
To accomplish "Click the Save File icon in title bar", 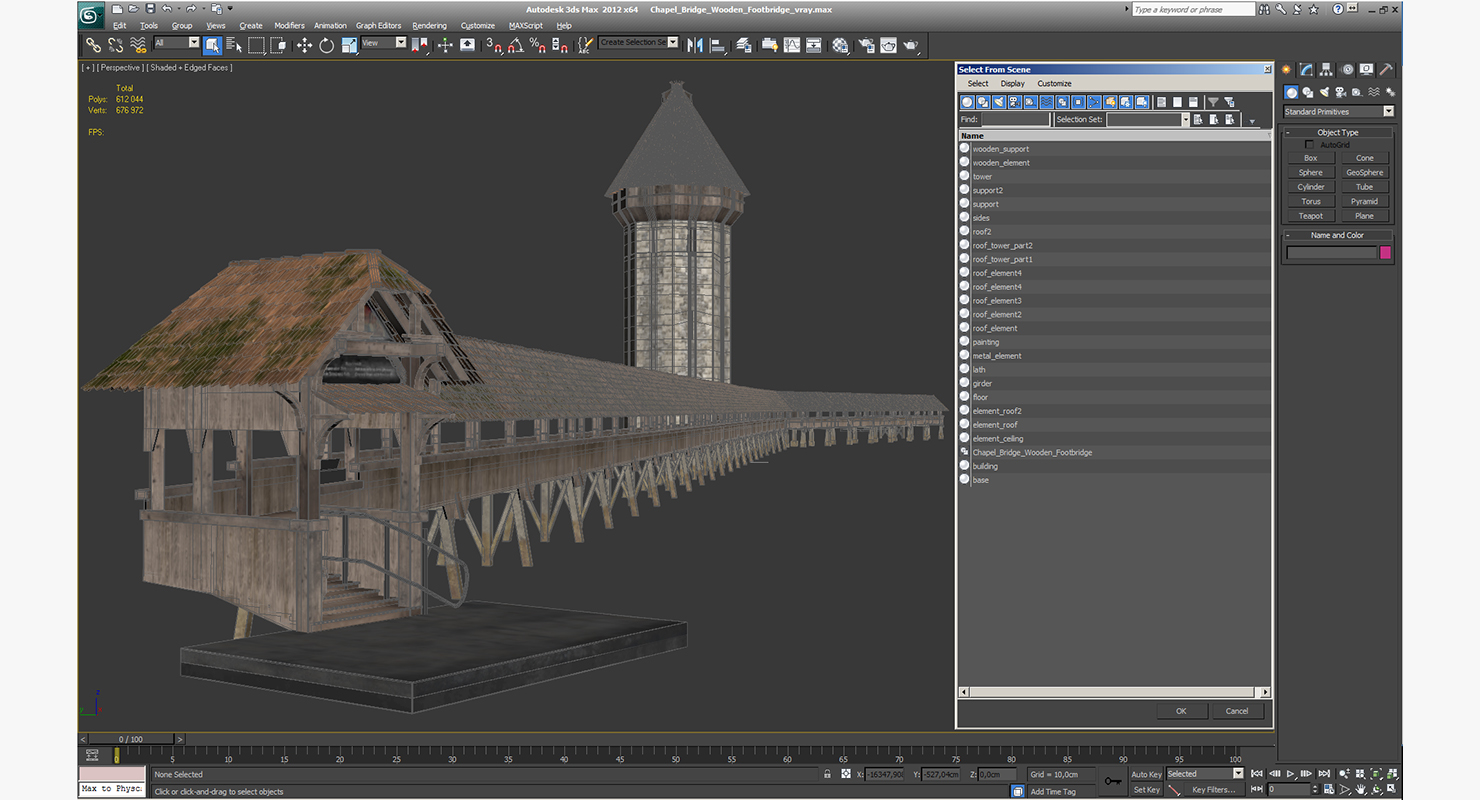I will 150,9.
